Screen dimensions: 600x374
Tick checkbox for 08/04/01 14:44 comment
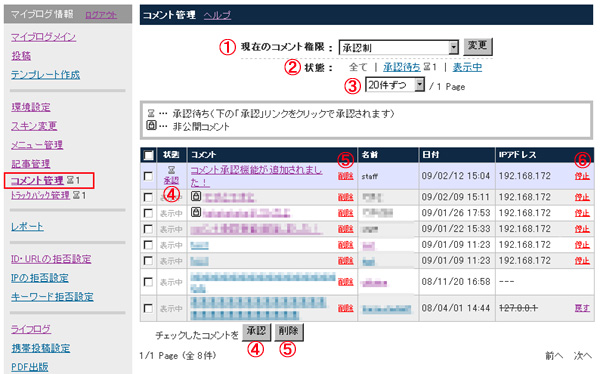coord(148,308)
